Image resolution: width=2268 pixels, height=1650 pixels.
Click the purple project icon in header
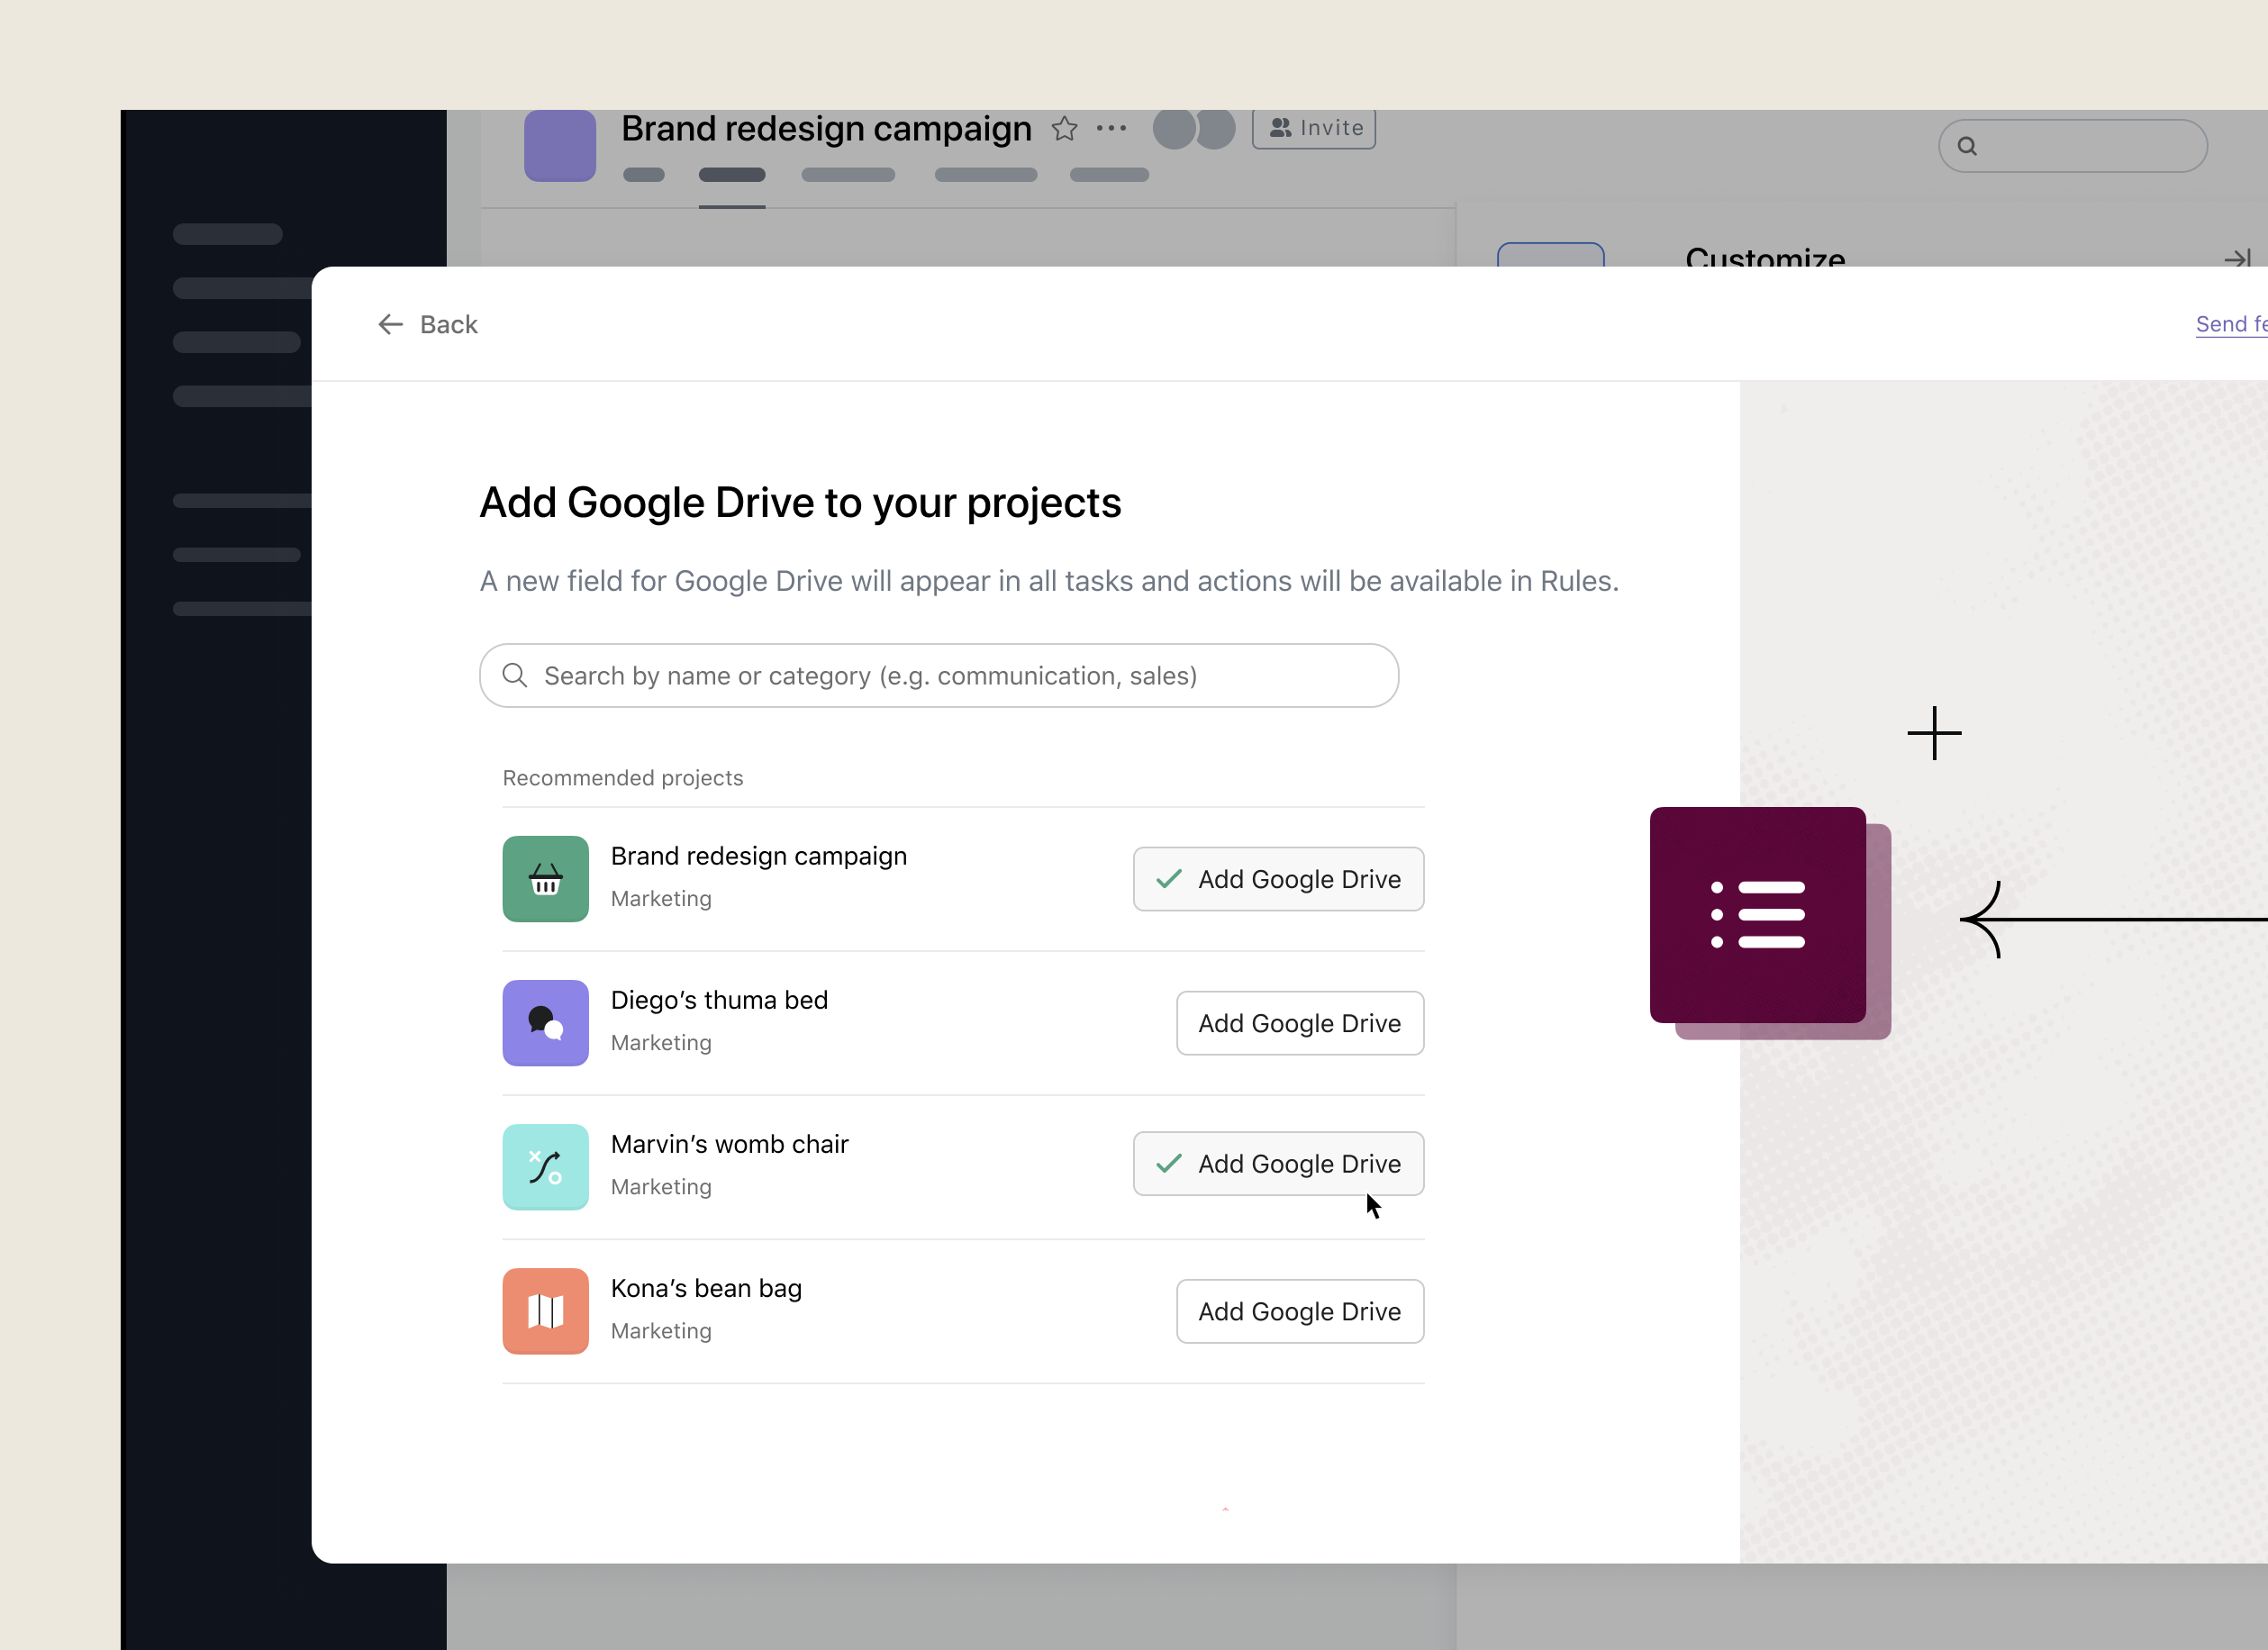click(x=560, y=145)
